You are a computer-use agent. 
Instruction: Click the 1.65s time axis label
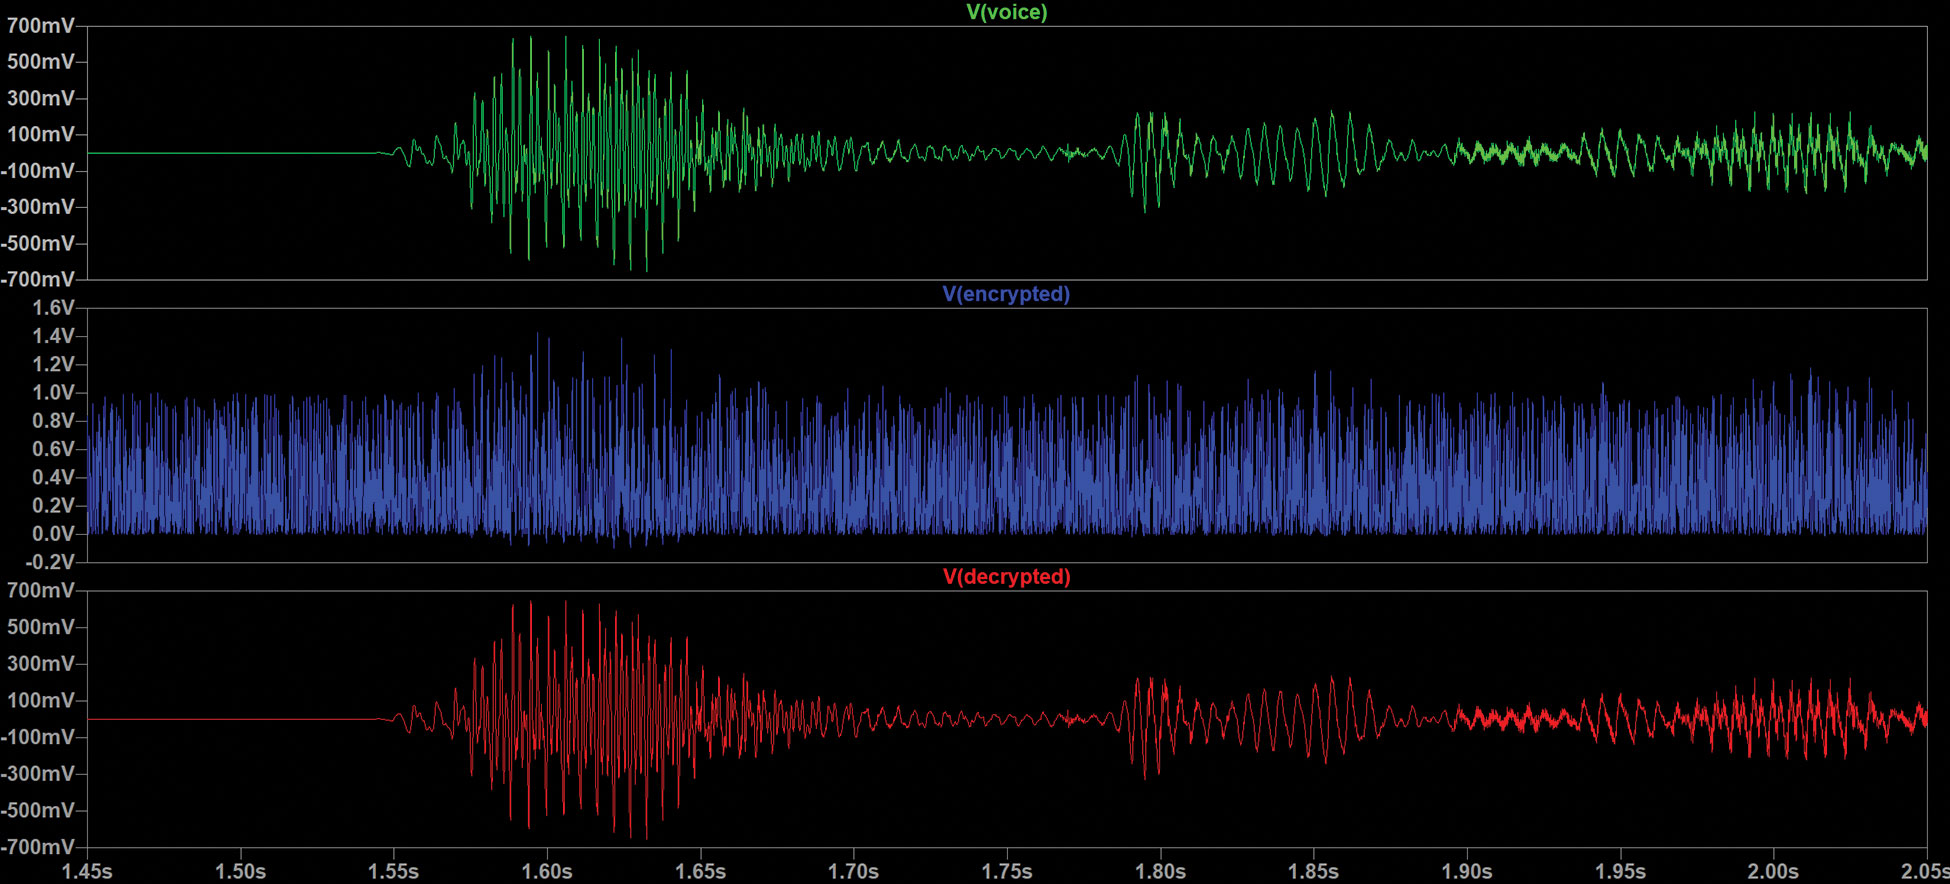click(x=700, y=871)
